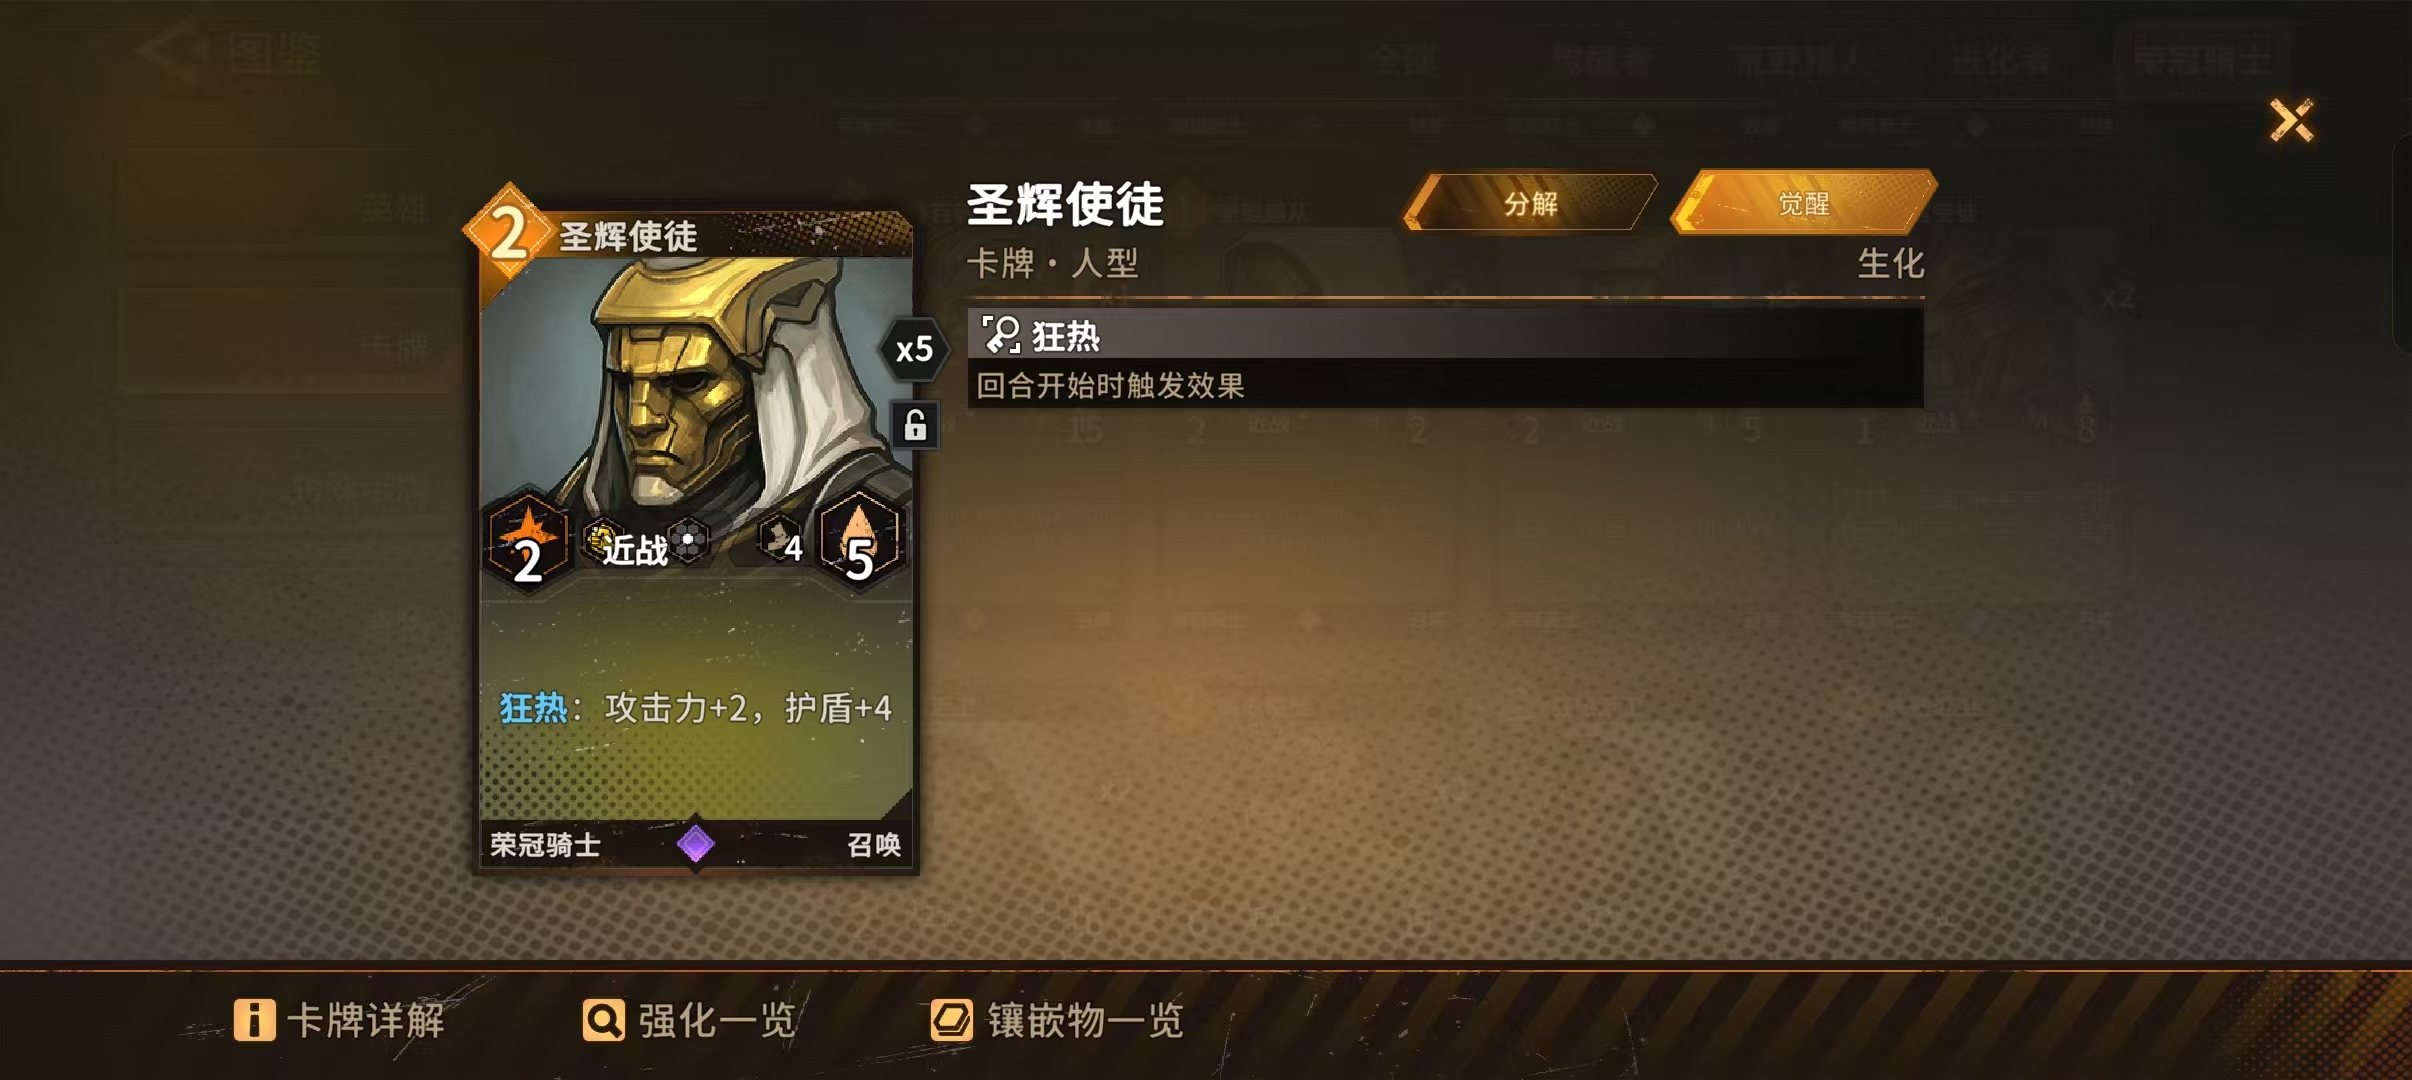Click the 分解 decompose button
This screenshot has width=2412, height=1080.
pos(1530,203)
